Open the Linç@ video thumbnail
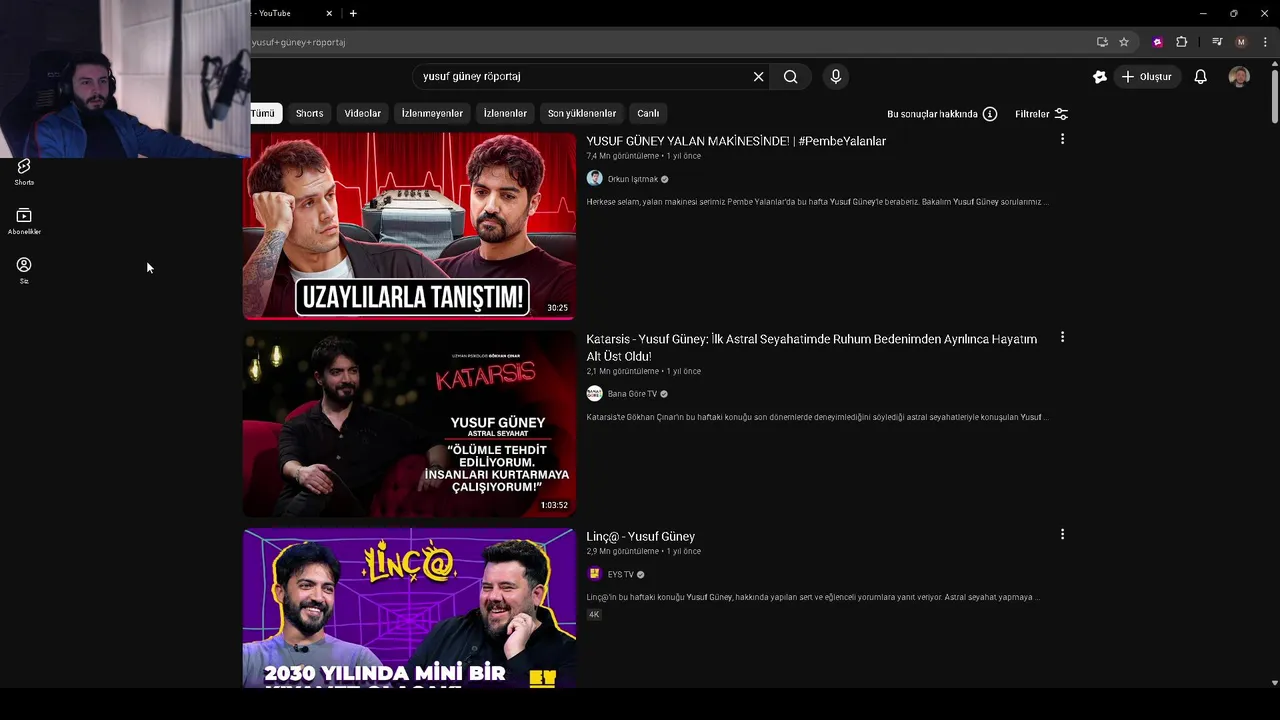Screen dimensions: 1280x720 tap(409, 607)
